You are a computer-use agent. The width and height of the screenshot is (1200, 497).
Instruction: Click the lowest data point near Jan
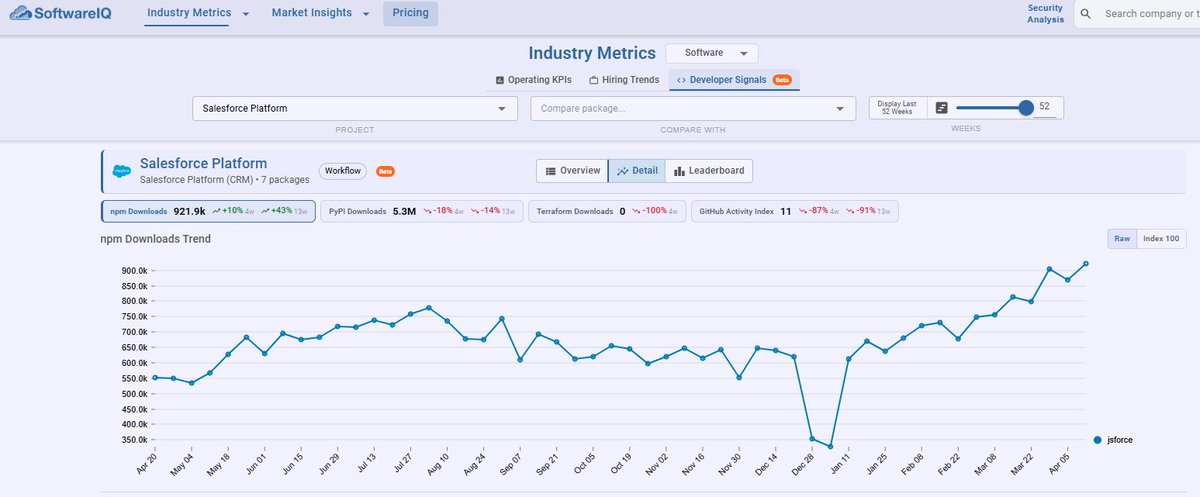coord(830,447)
